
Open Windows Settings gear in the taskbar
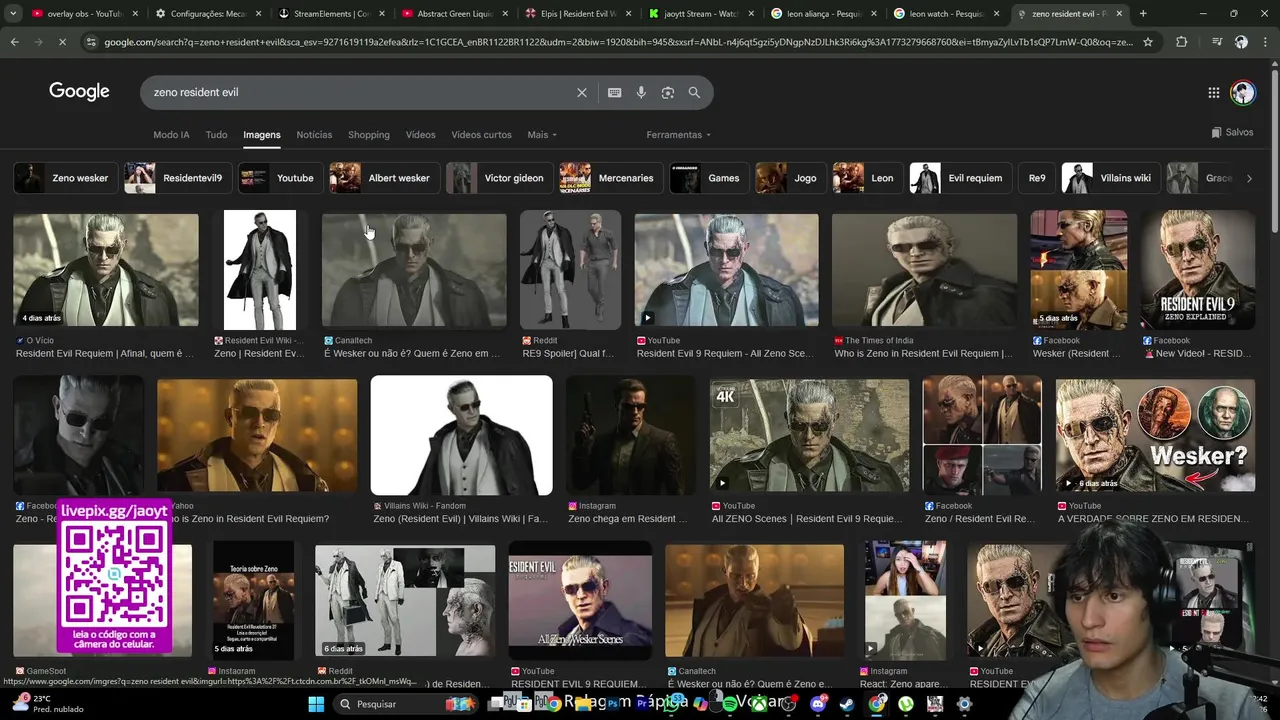[964, 704]
